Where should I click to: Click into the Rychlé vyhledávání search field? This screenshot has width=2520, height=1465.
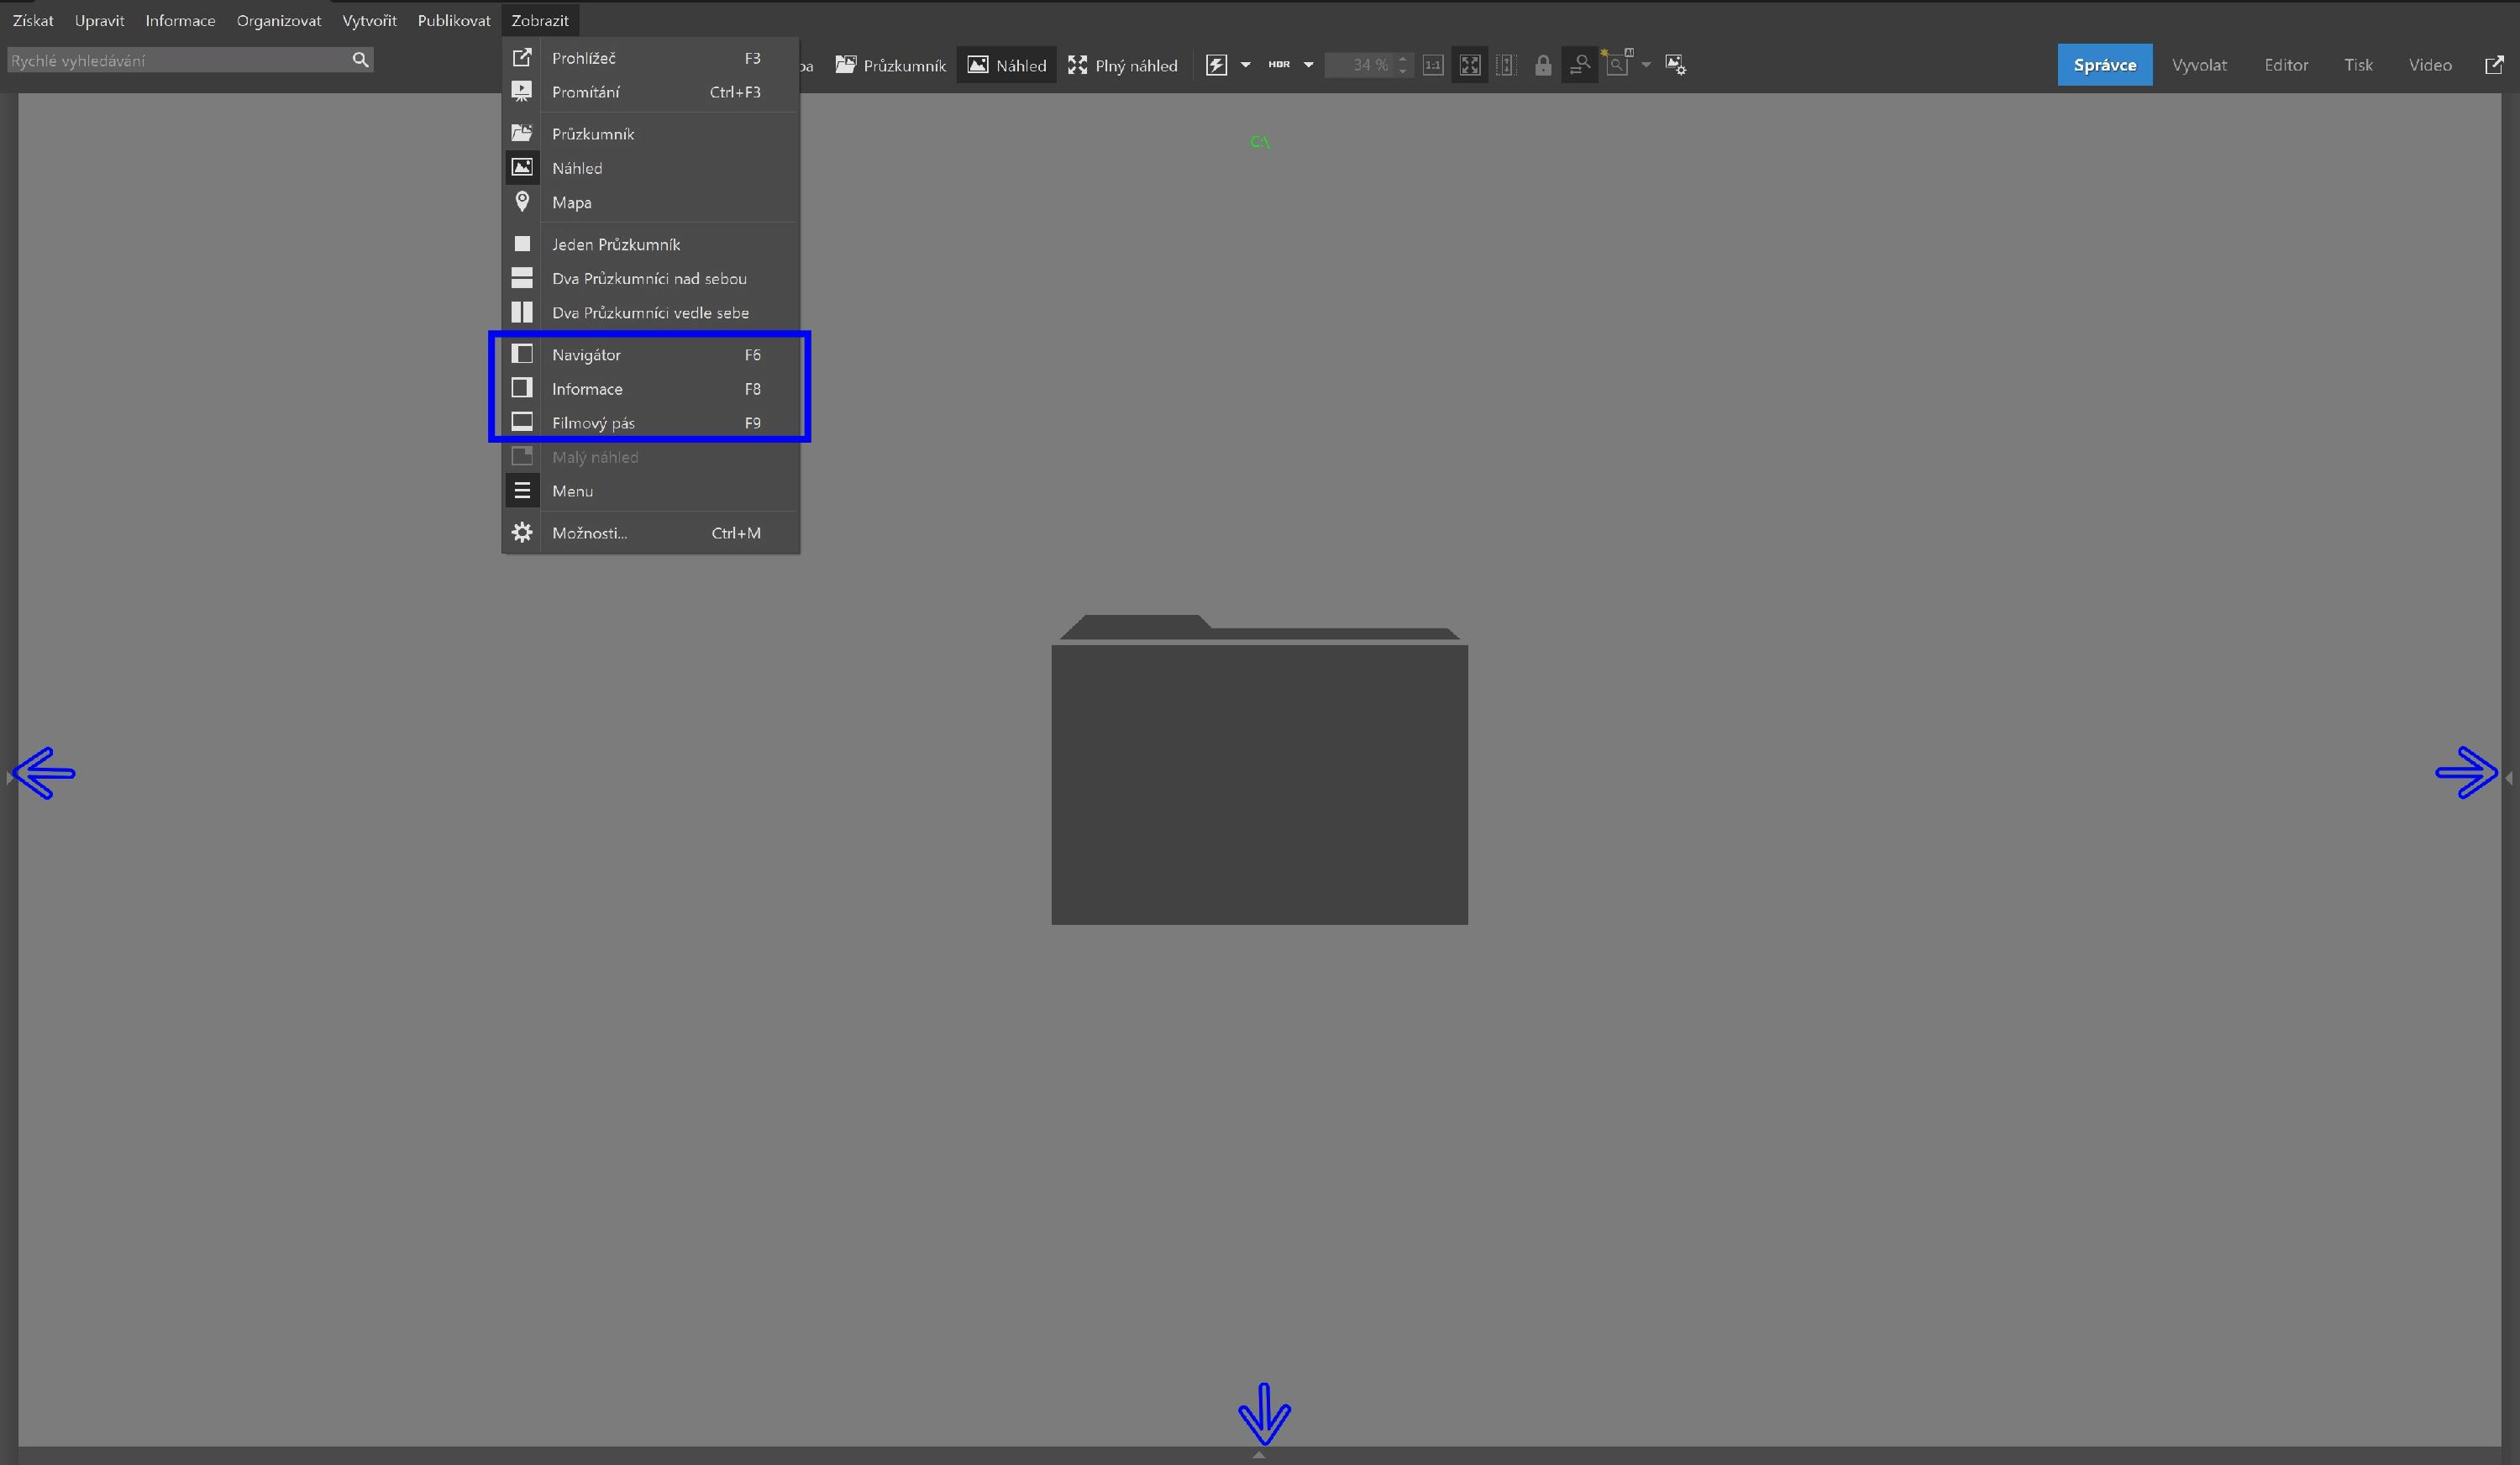point(175,60)
